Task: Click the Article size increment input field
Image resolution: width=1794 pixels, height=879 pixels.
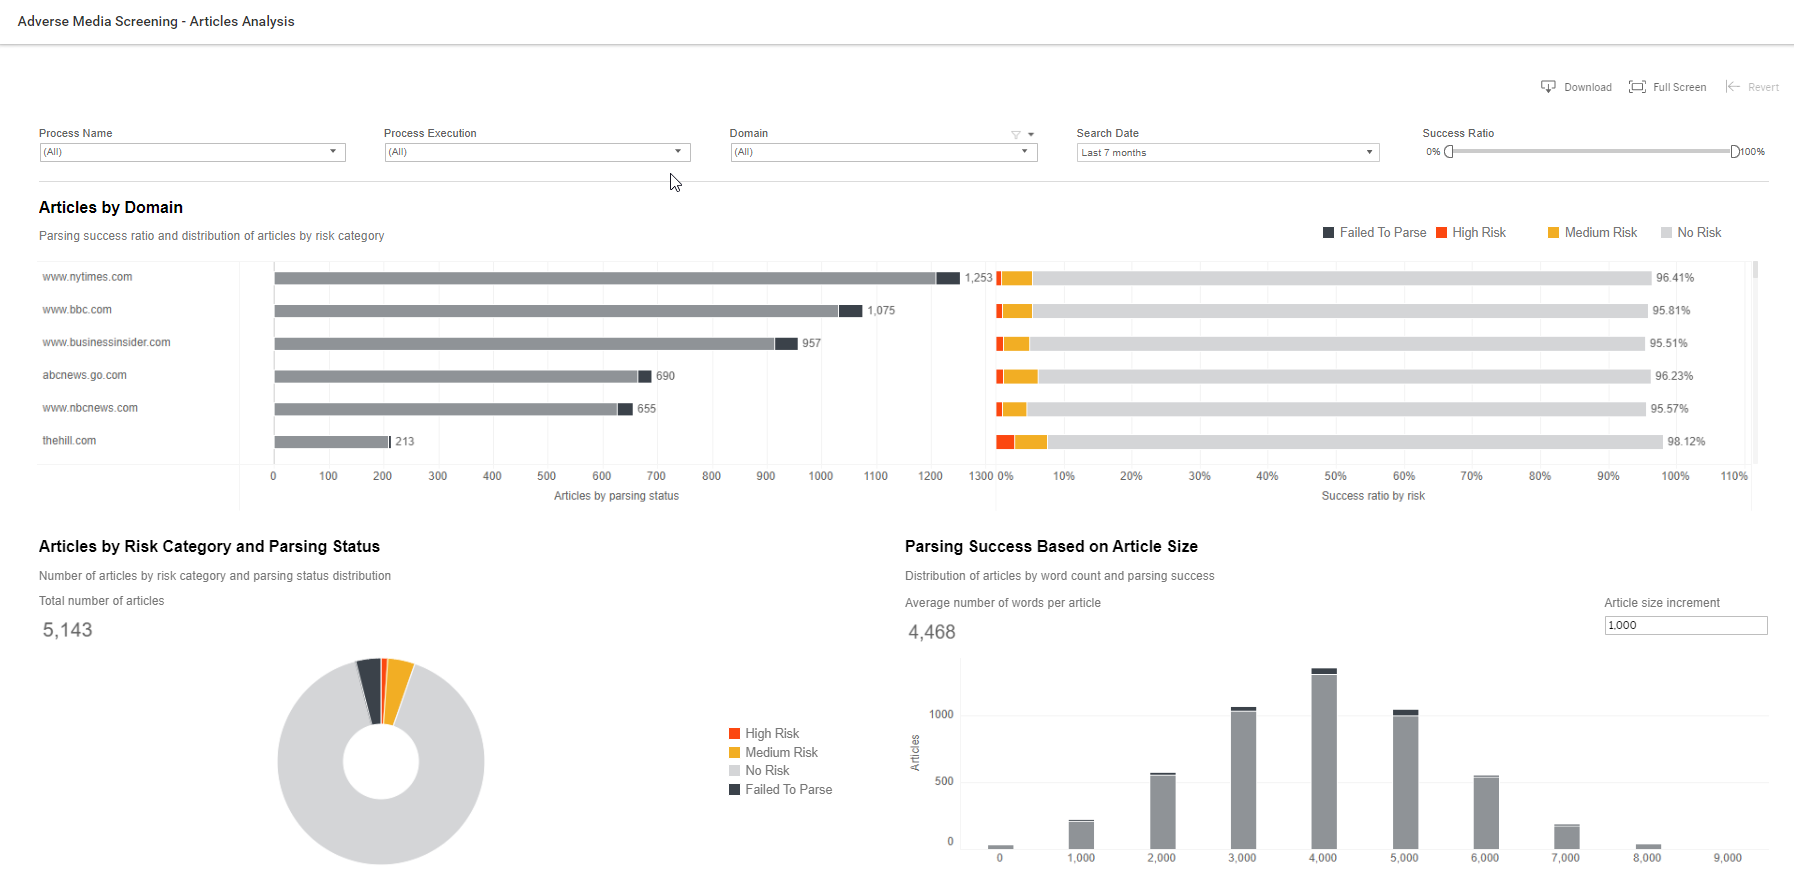Action: [1686, 625]
